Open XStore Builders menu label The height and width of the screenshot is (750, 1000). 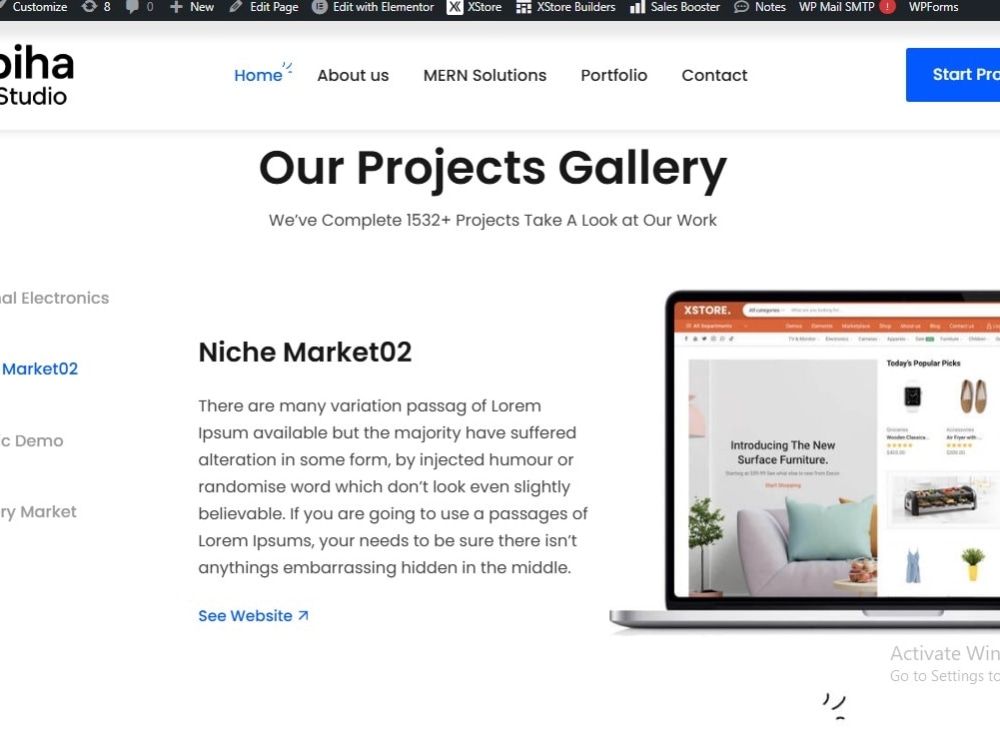576,7
